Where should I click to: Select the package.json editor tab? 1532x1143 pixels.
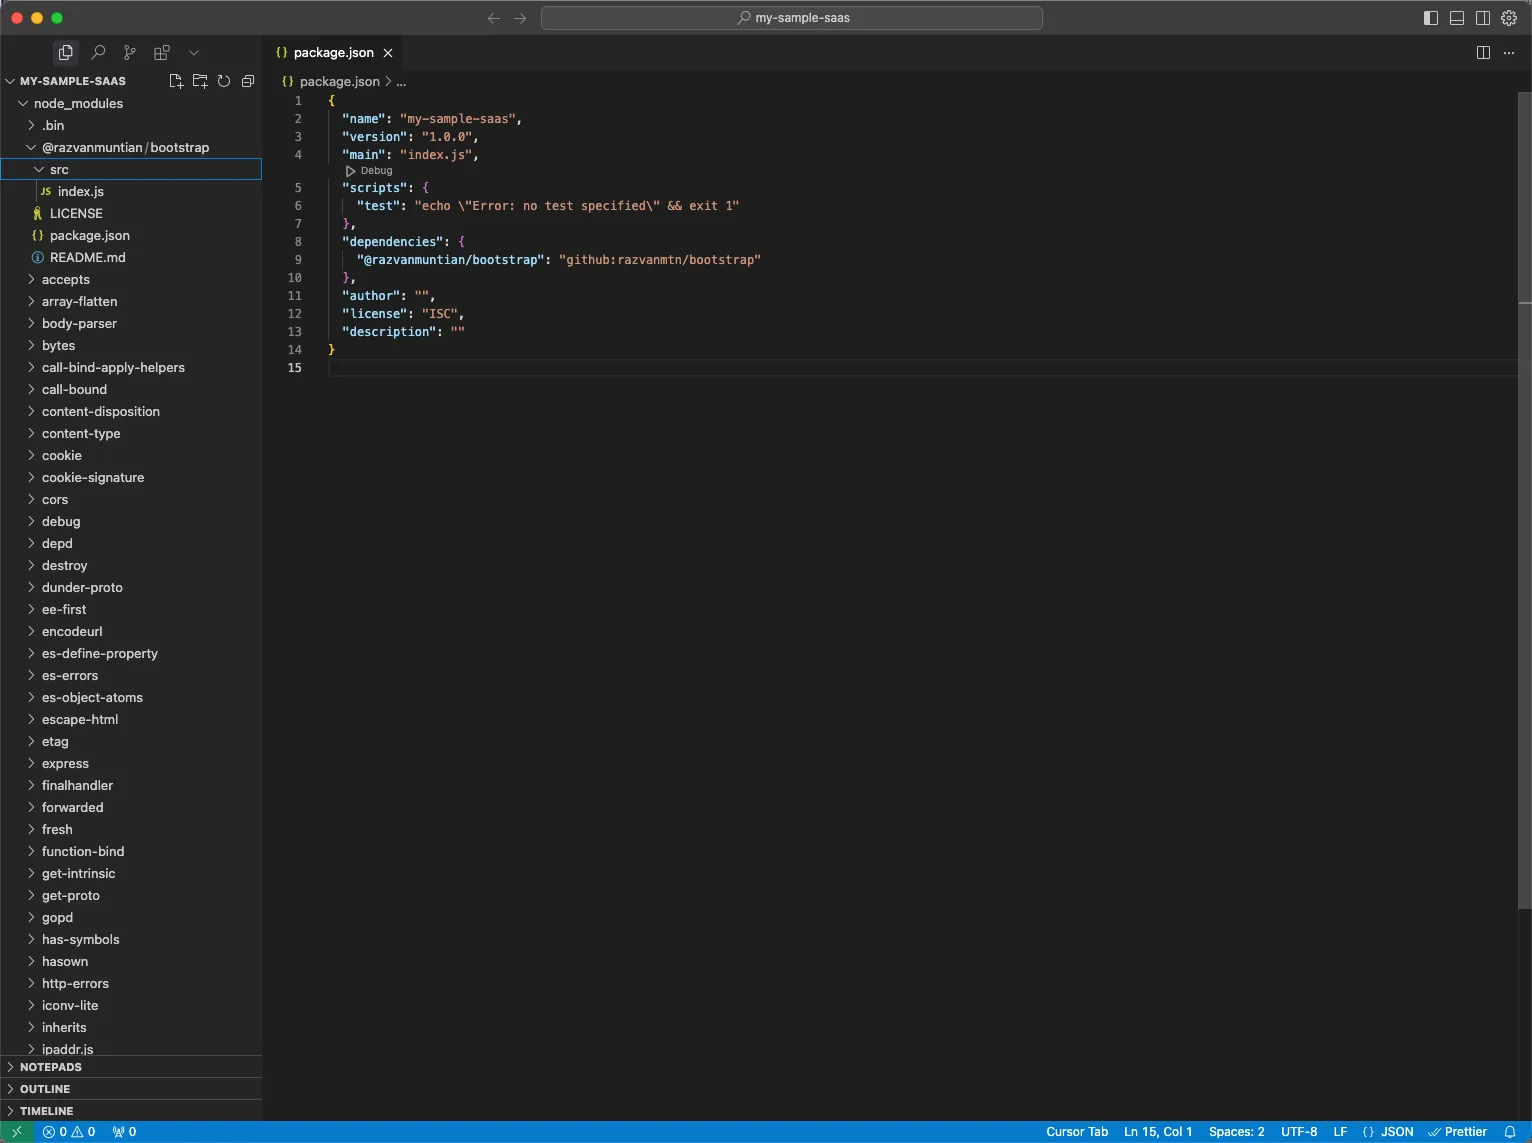coord(333,53)
